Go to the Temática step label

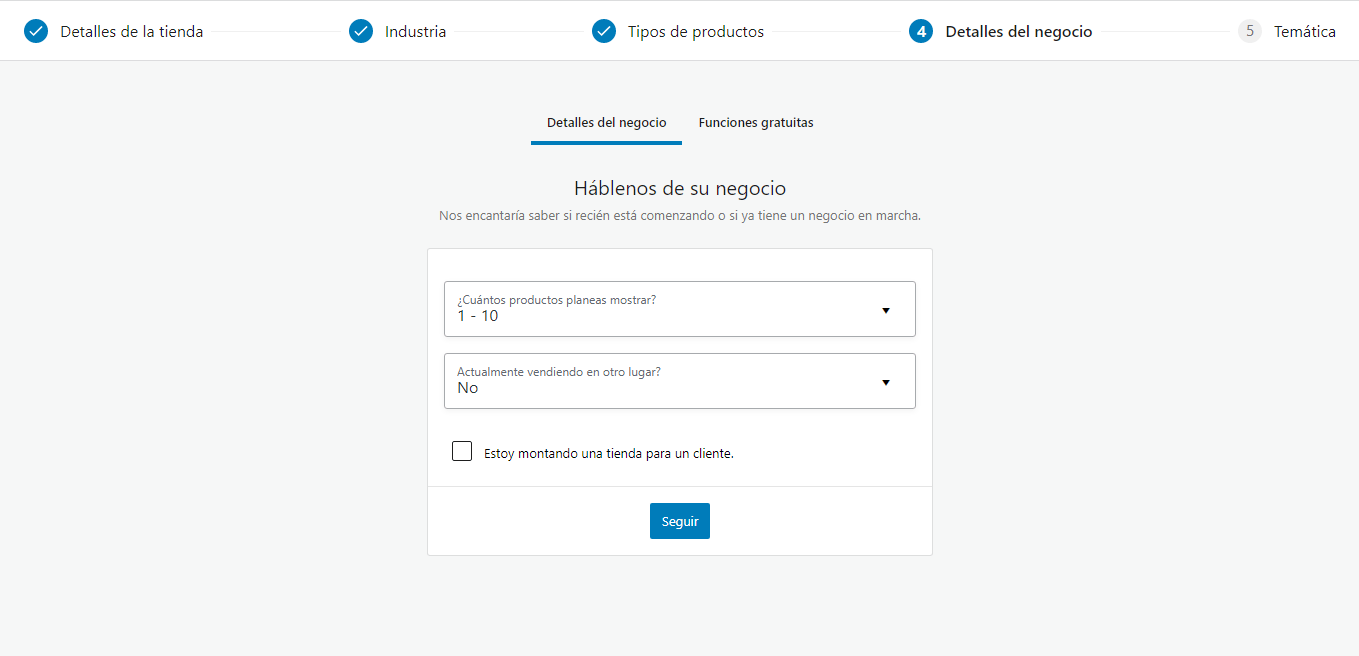1304,32
